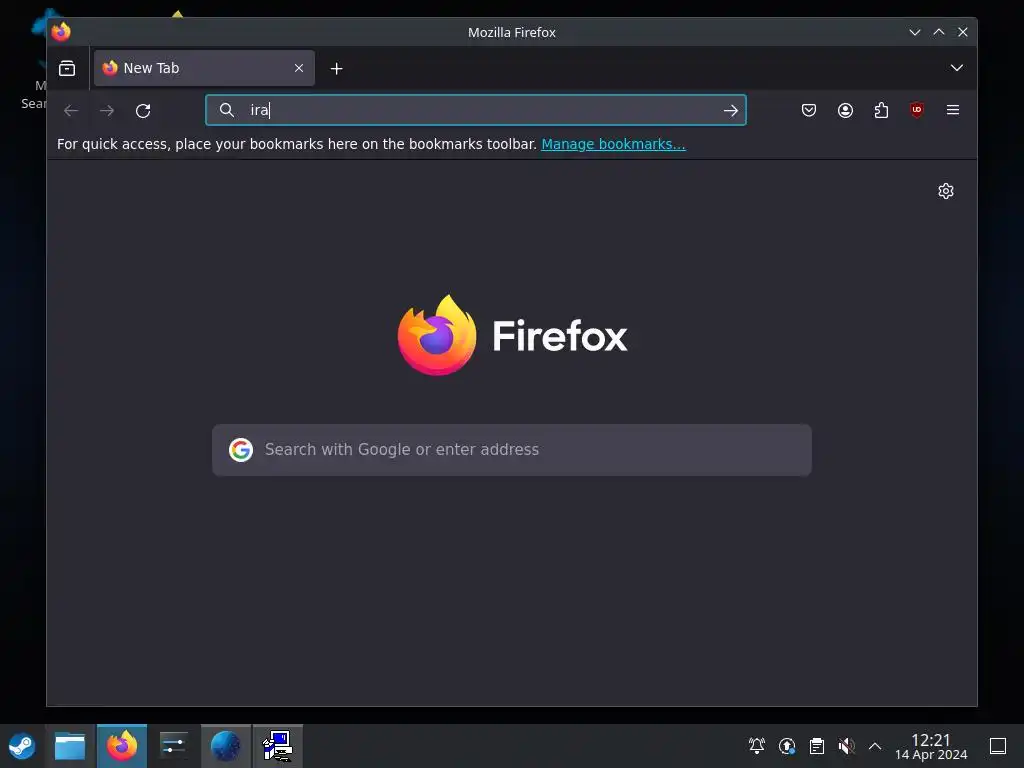Open the Firefox title bar window menu icon
The height and width of the screenshot is (768, 1024).
(61, 31)
